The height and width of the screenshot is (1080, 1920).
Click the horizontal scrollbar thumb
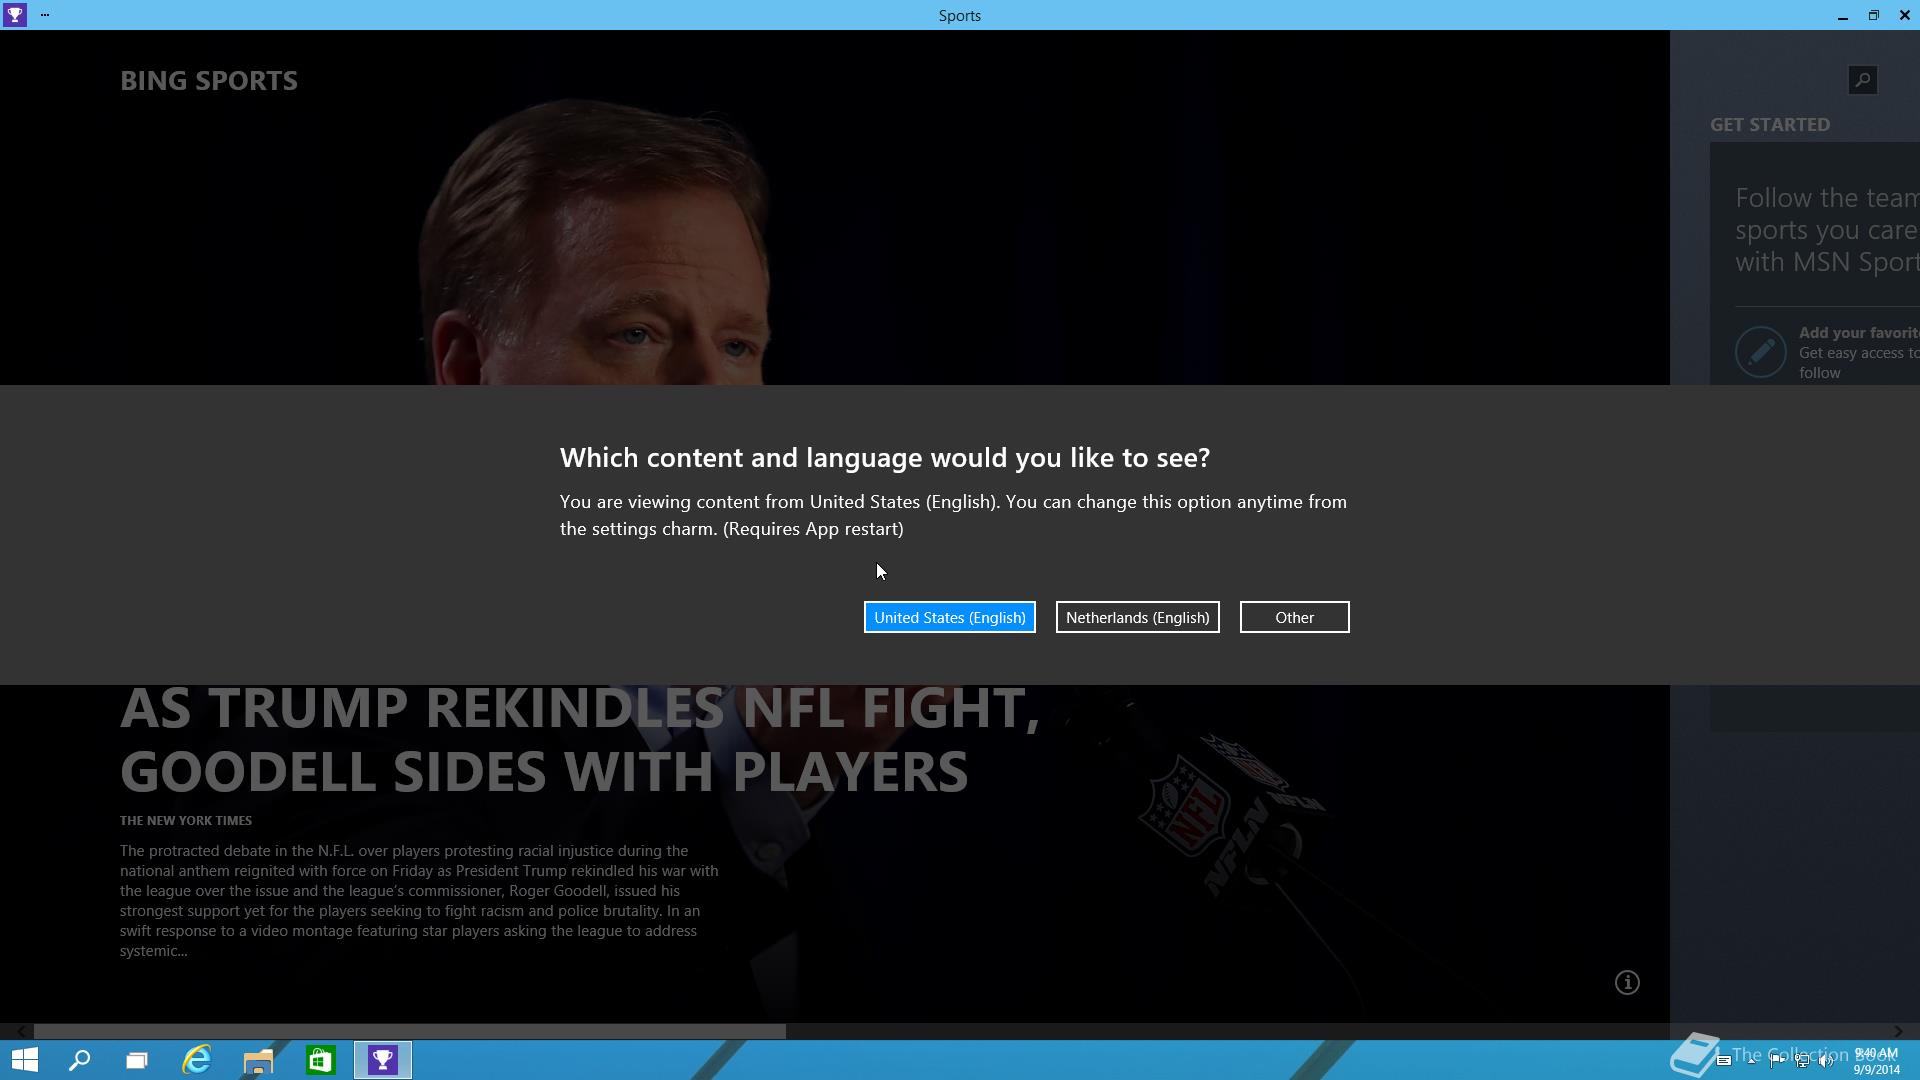410,1031
